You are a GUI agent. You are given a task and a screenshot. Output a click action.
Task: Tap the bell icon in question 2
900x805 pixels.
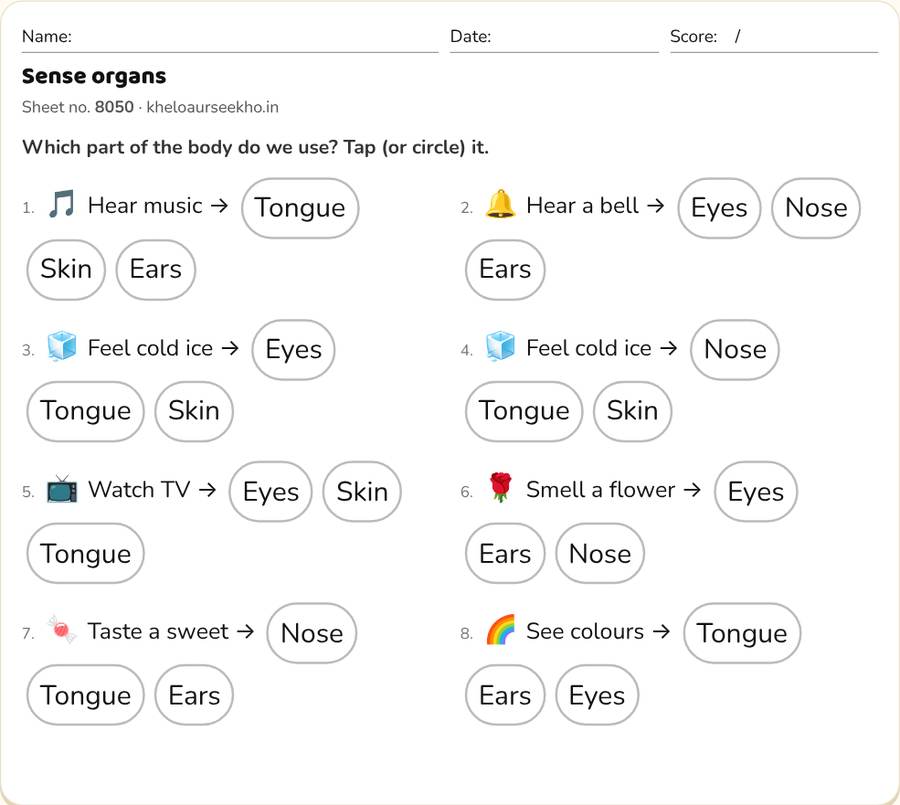click(500, 204)
